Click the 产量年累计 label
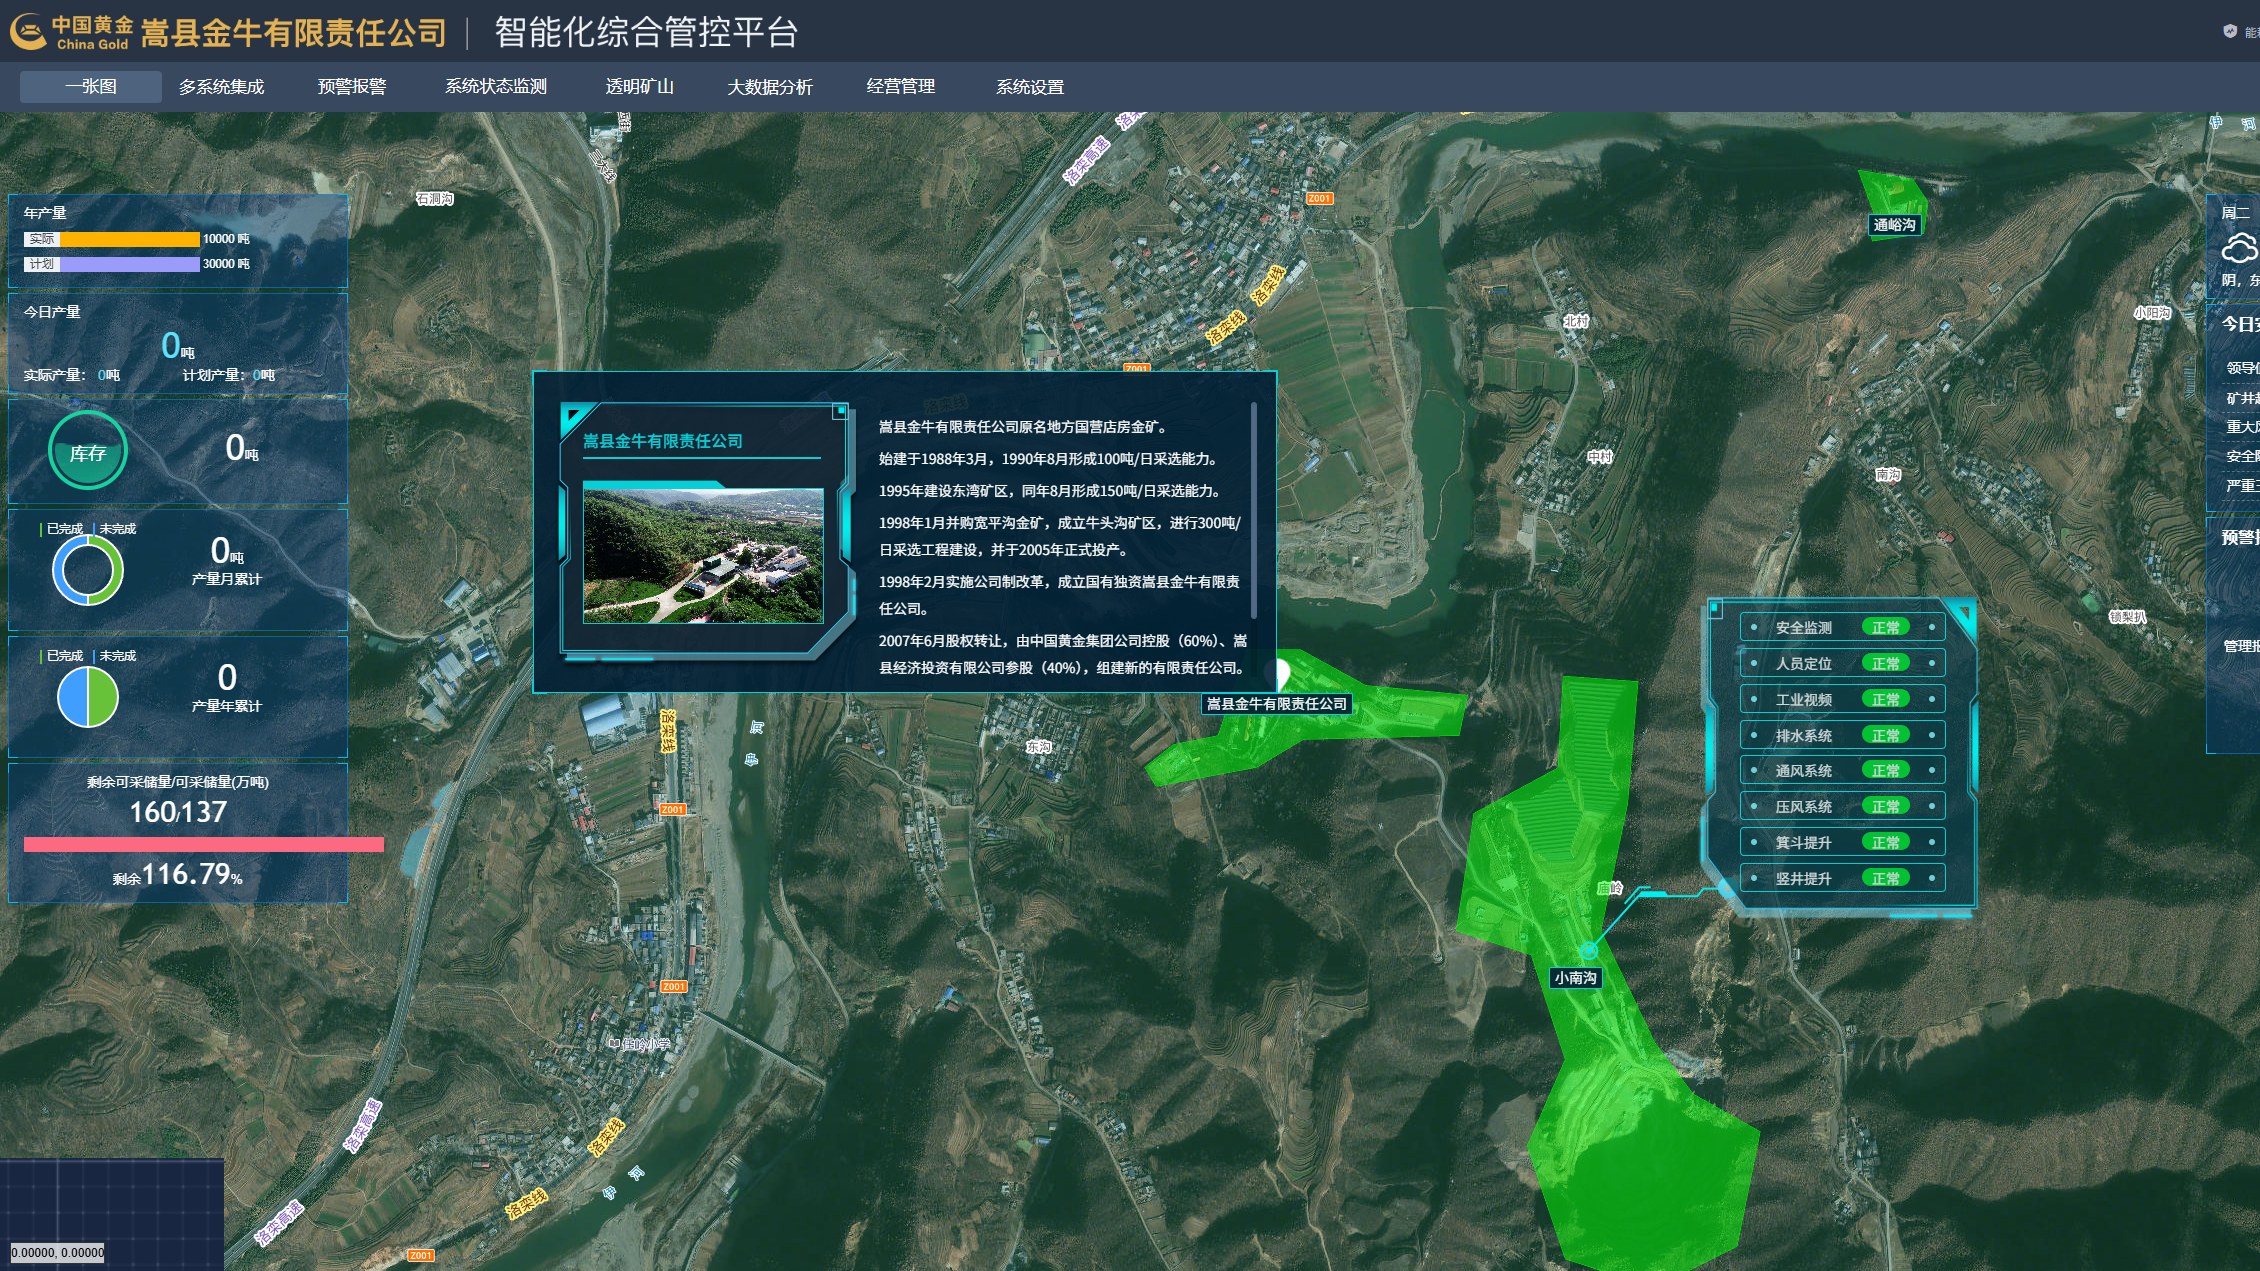The image size is (2260, 1271). (227, 706)
